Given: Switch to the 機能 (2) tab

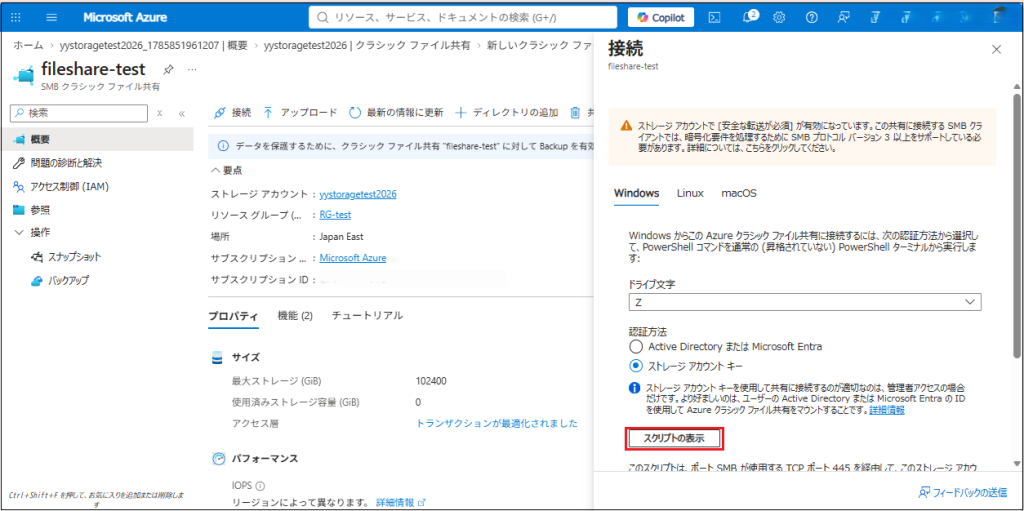Looking at the screenshot, I should tap(295, 316).
